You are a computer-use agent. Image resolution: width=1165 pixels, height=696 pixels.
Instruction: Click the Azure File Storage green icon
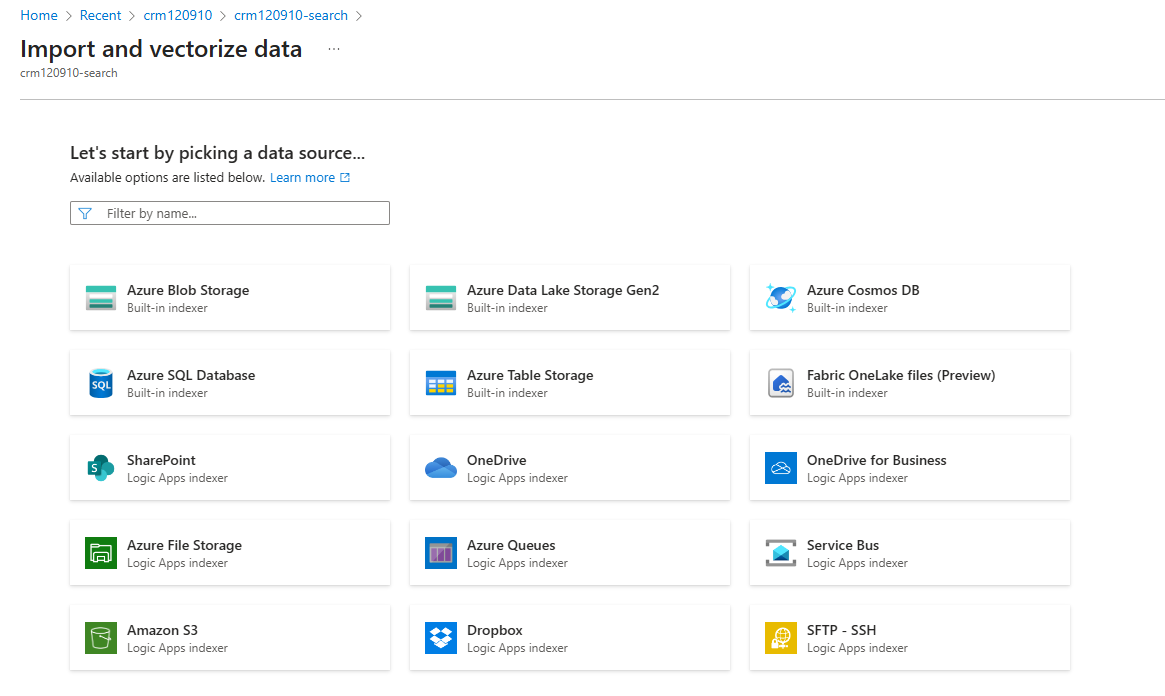point(100,553)
